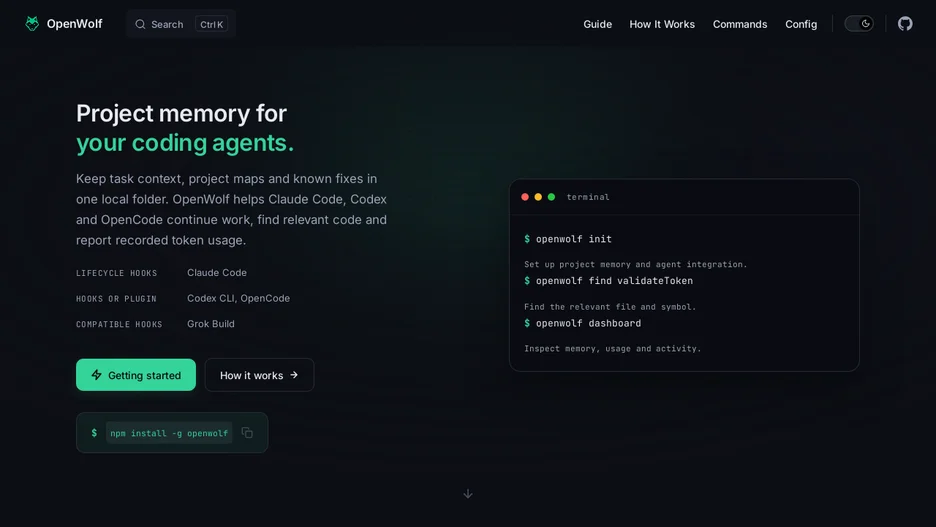Click the How it works button
This screenshot has height=527, width=936.
pyautogui.click(x=259, y=375)
